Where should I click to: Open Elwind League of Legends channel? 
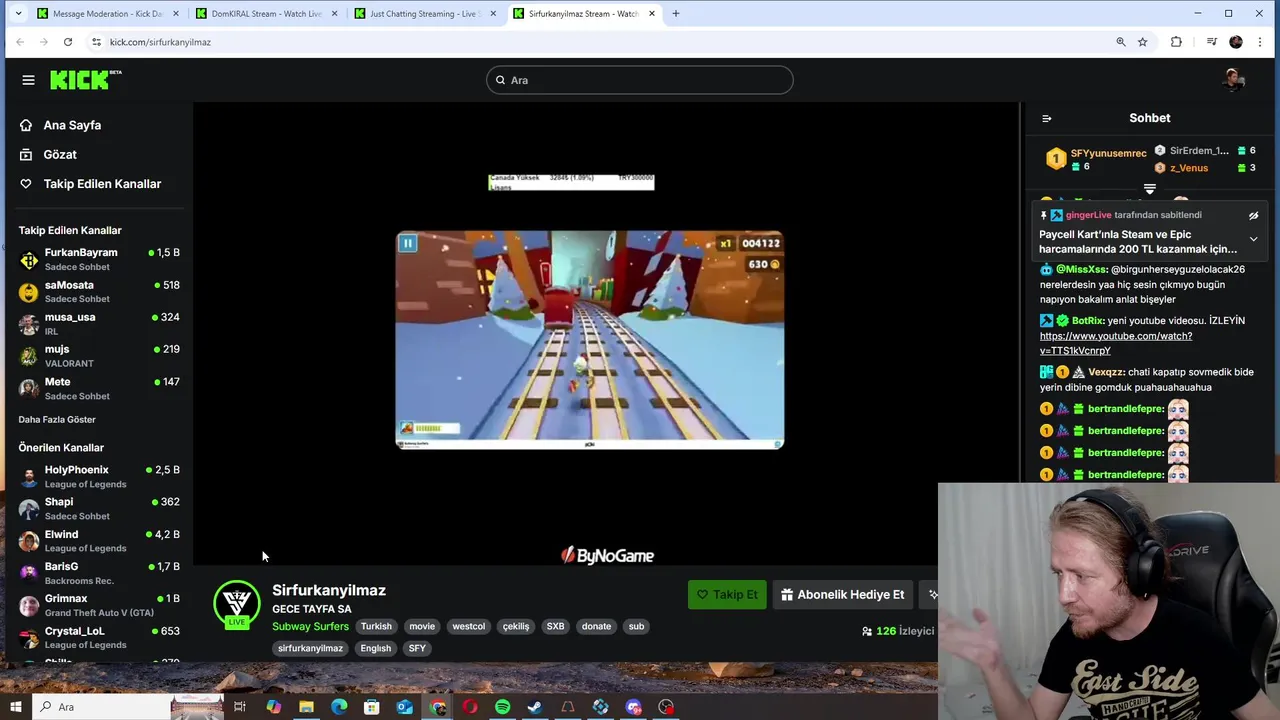[x=97, y=540]
